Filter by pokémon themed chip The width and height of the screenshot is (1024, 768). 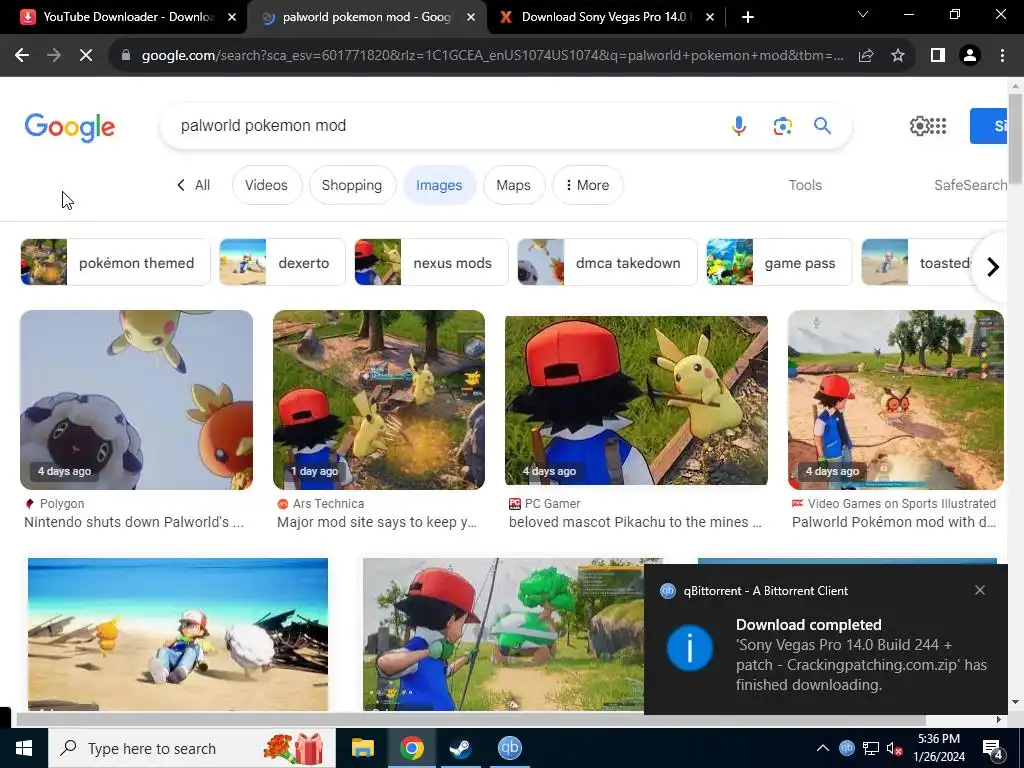click(116, 263)
